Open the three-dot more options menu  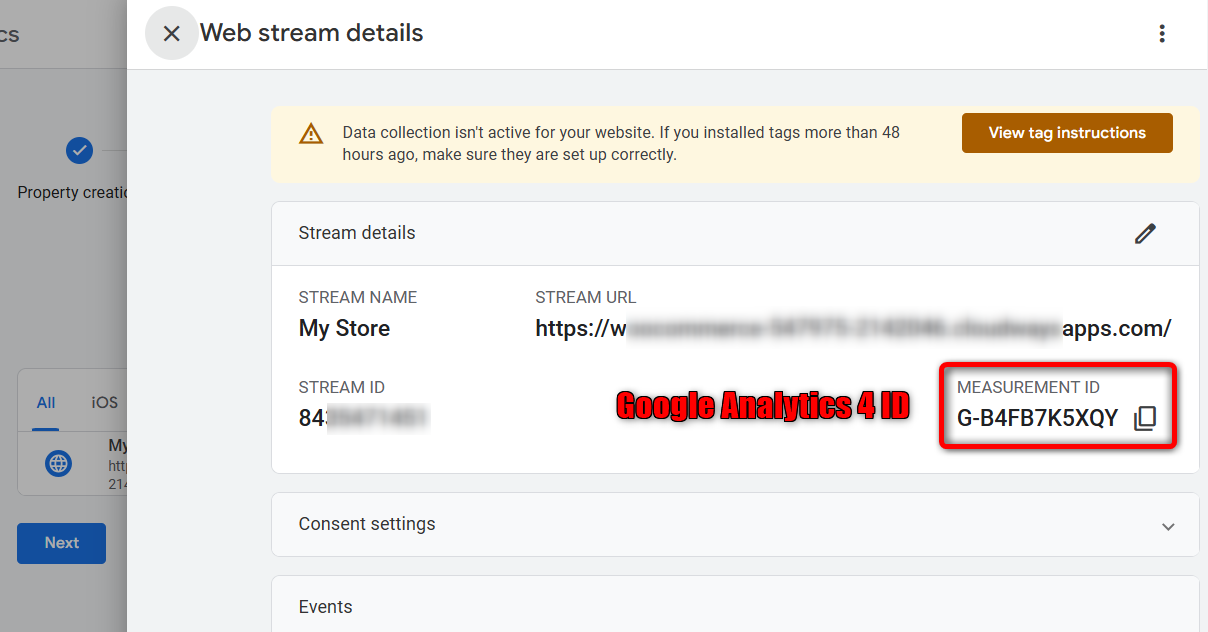pos(1161,34)
